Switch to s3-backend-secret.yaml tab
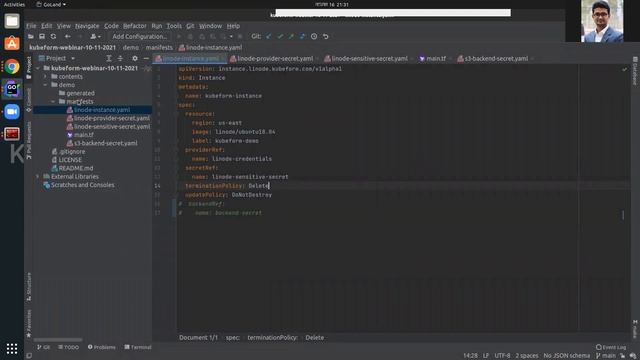This screenshot has height=360, width=640. pos(496,59)
